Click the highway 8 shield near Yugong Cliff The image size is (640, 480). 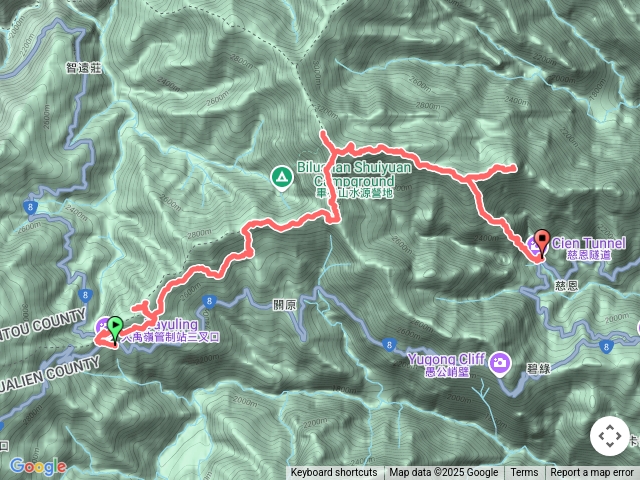[x=389, y=345]
